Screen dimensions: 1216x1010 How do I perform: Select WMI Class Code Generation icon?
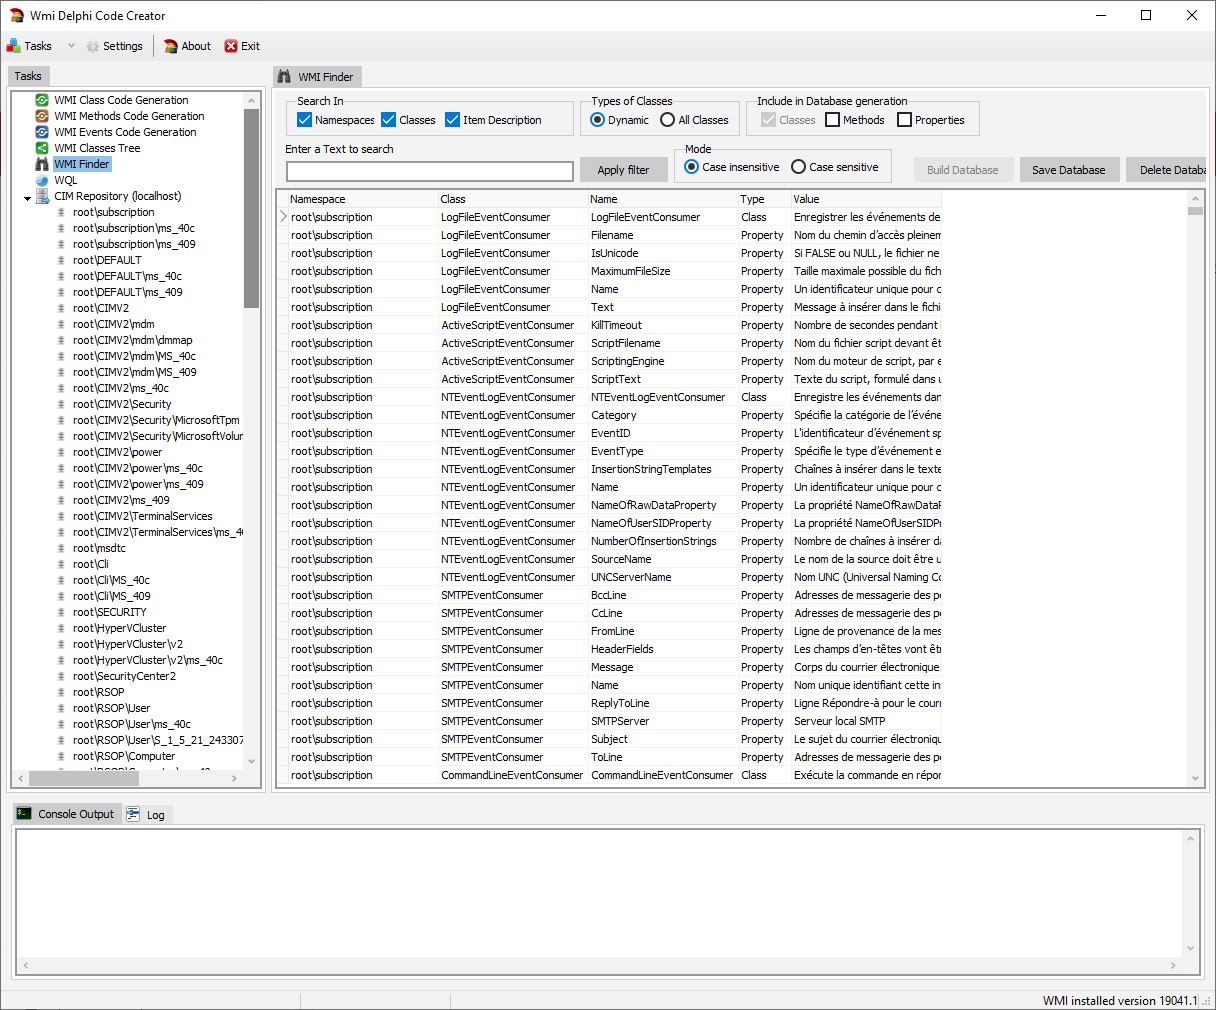pos(42,100)
